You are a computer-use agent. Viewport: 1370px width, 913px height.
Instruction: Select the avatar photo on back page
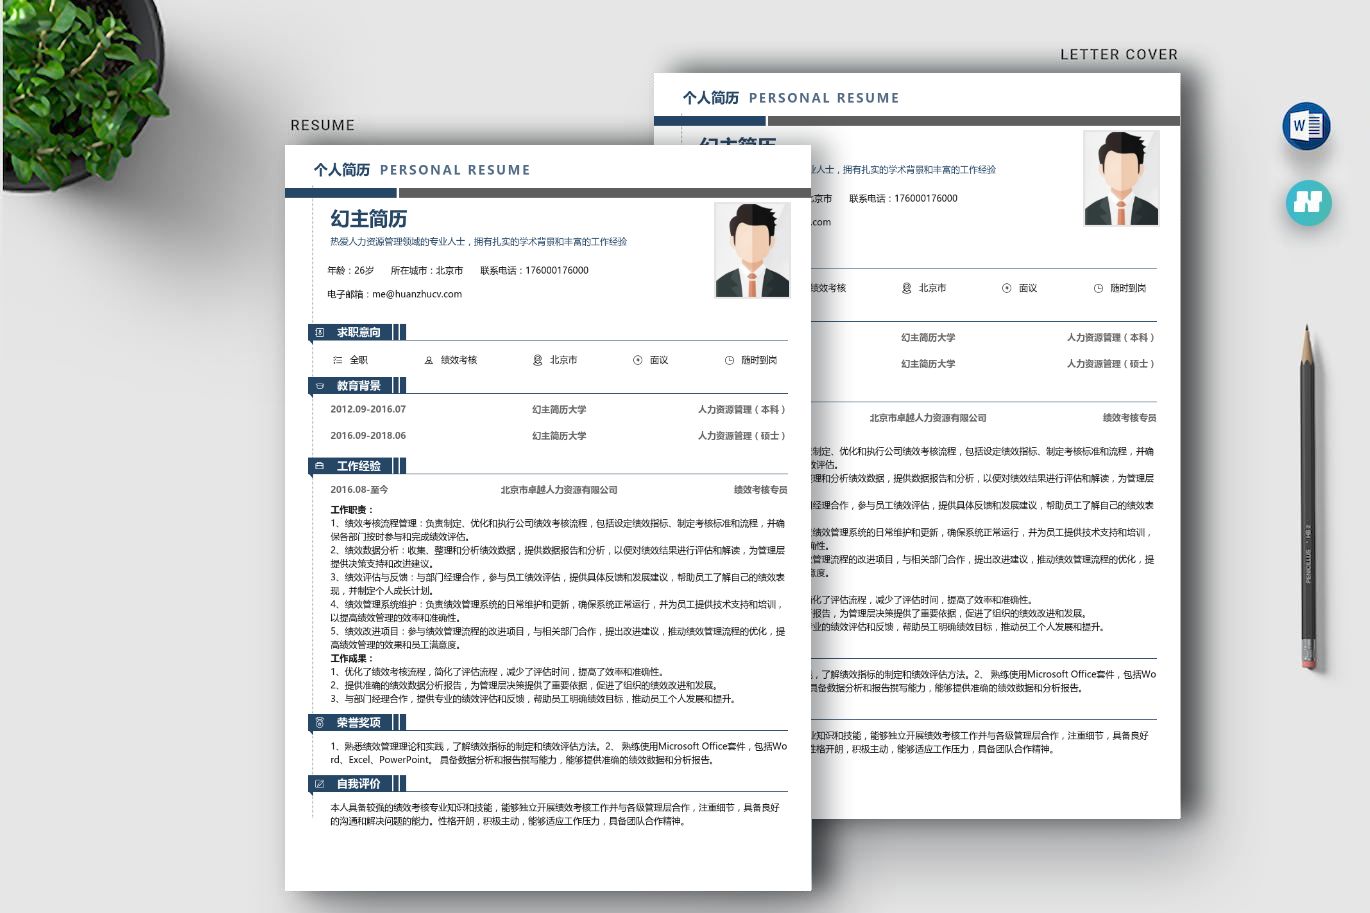[x=1121, y=178]
